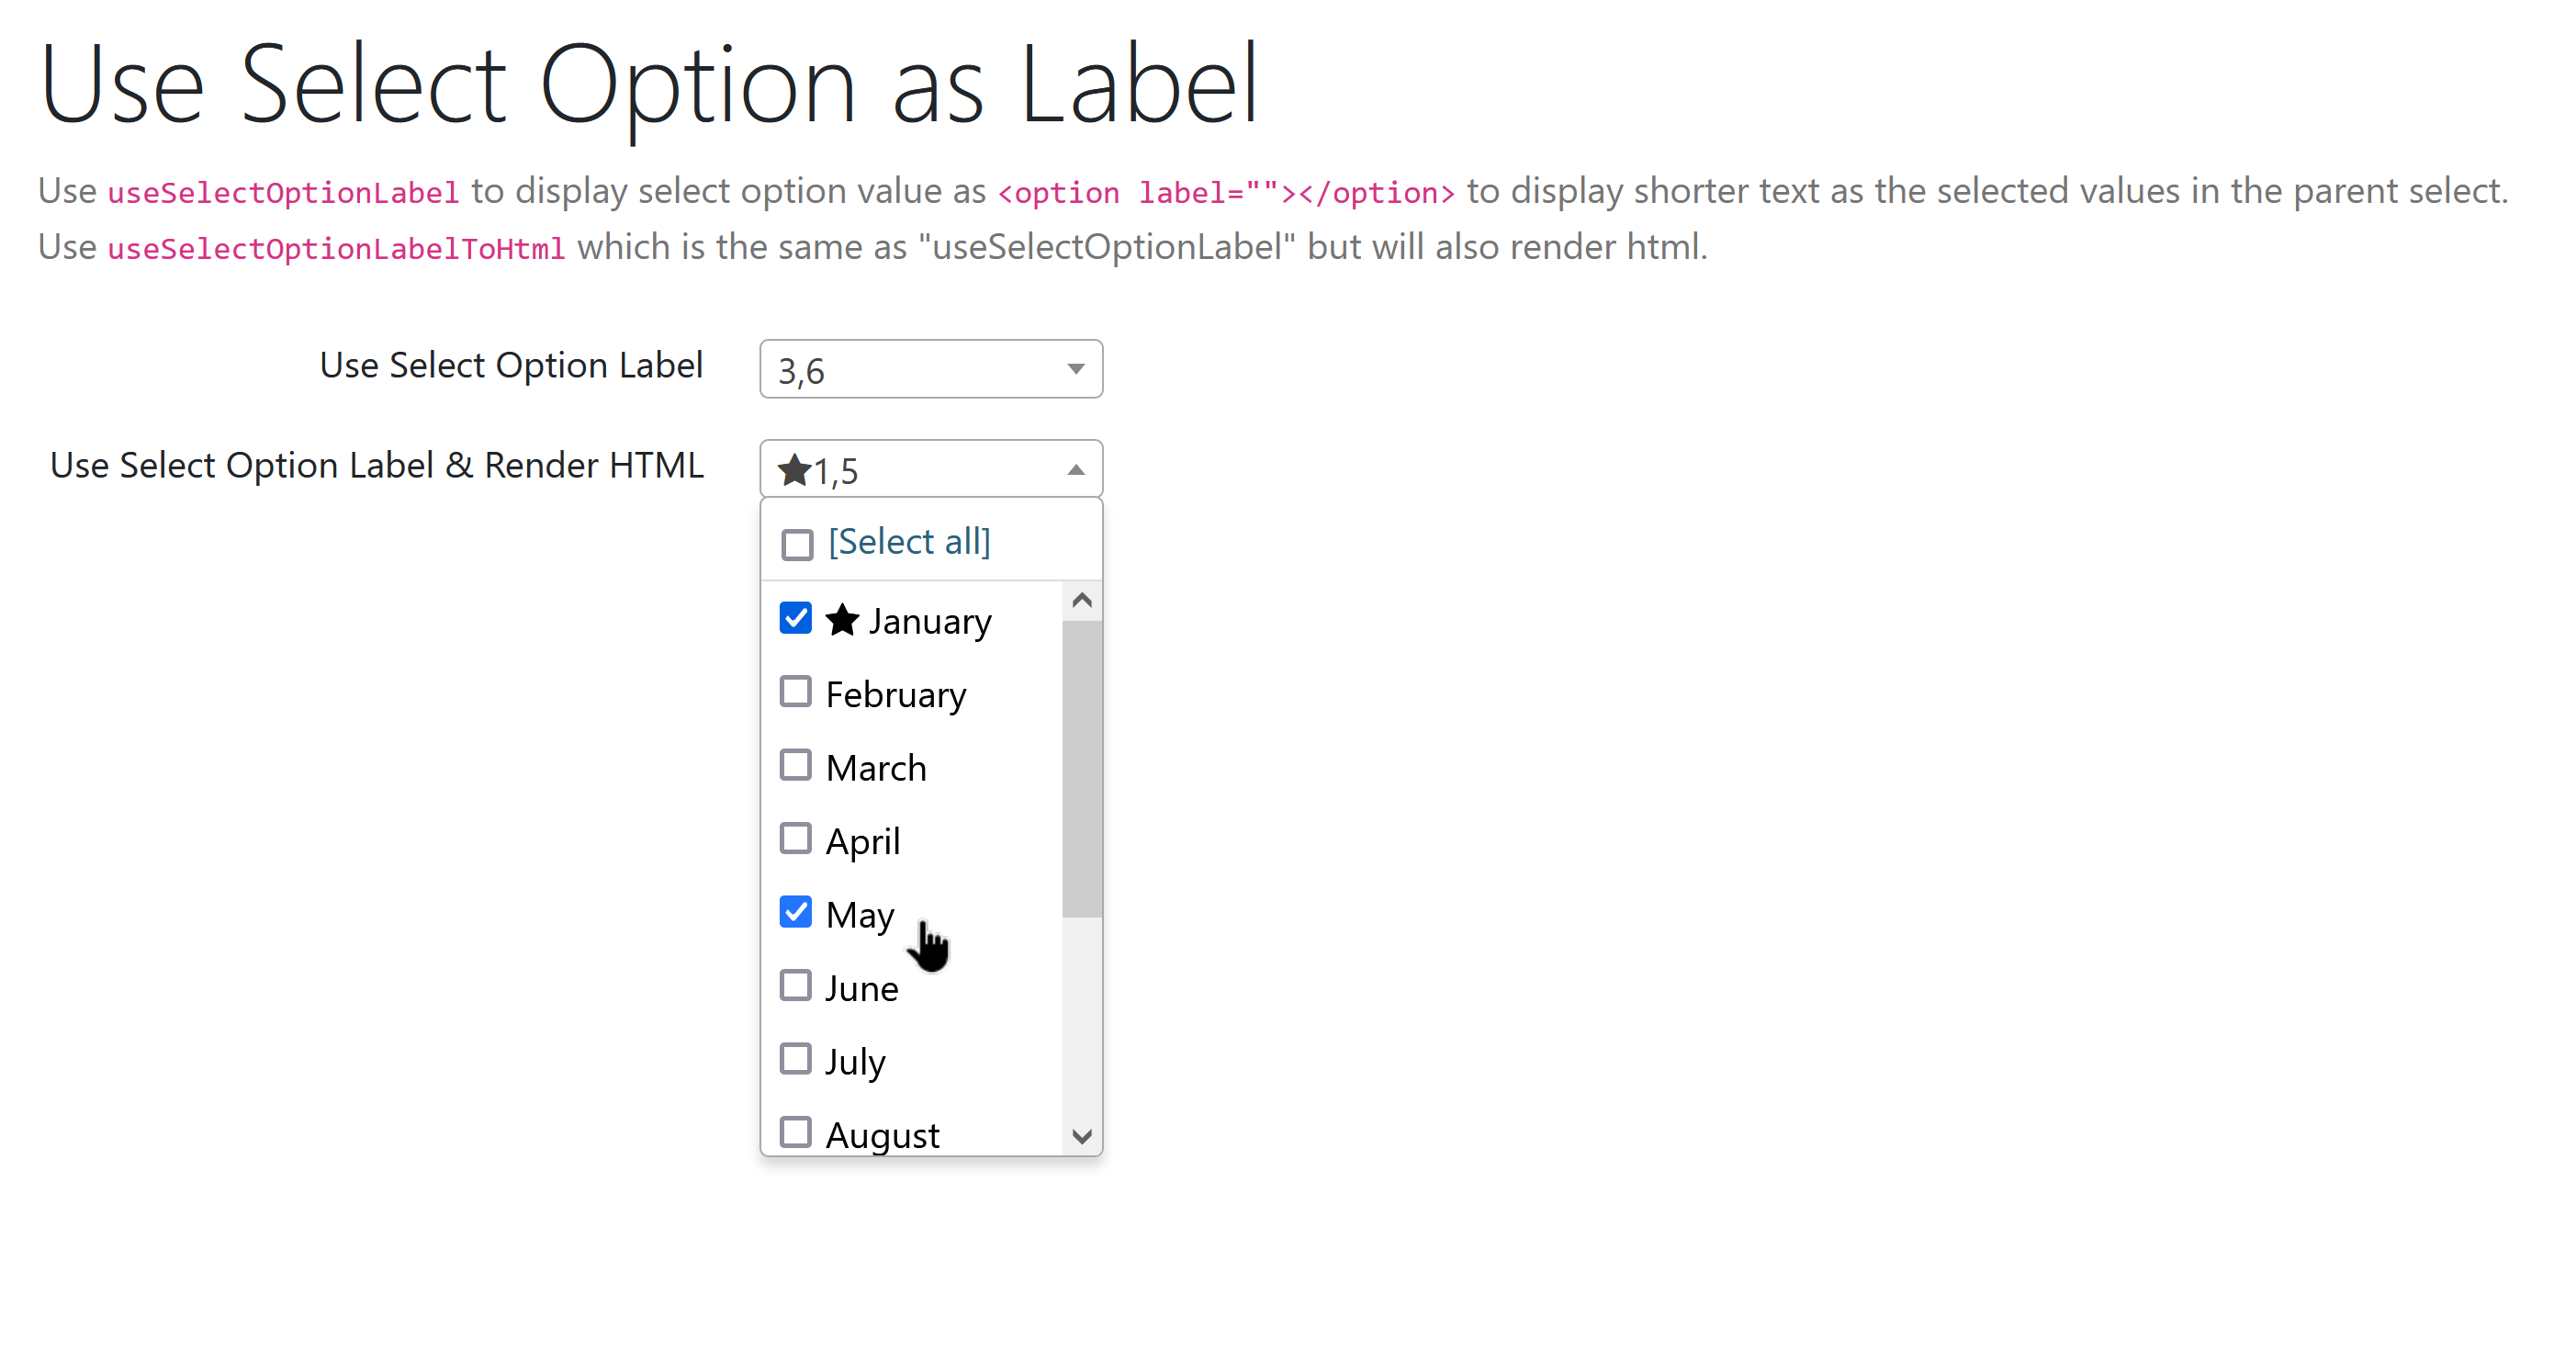
Task: Choose the August list item
Action: pyautogui.click(x=882, y=1134)
